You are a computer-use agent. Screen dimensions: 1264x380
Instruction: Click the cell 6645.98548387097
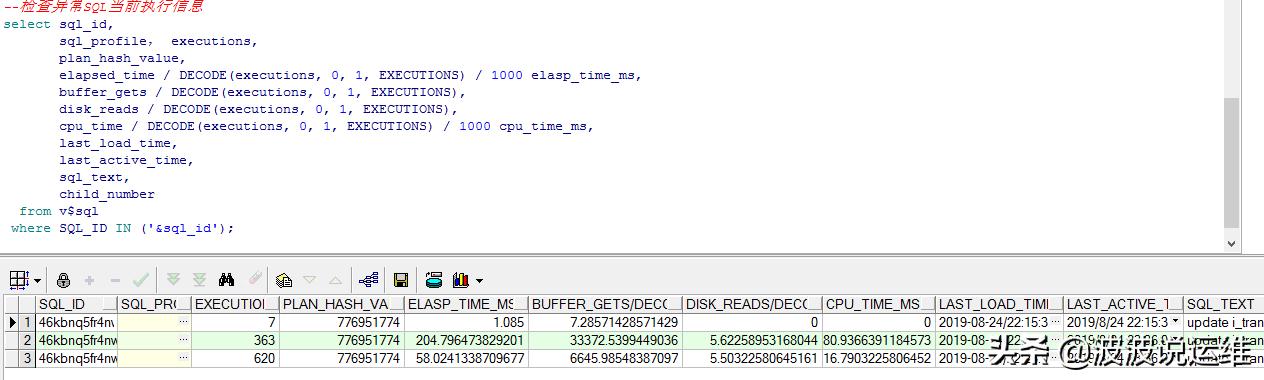pyautogui.click(x=605, y=358)
